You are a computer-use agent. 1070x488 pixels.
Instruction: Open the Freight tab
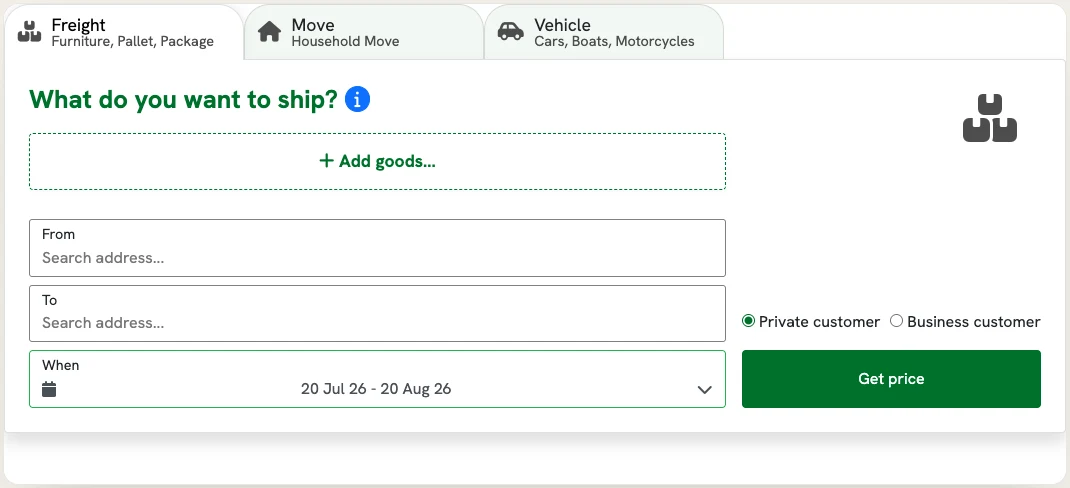point(124,32)
